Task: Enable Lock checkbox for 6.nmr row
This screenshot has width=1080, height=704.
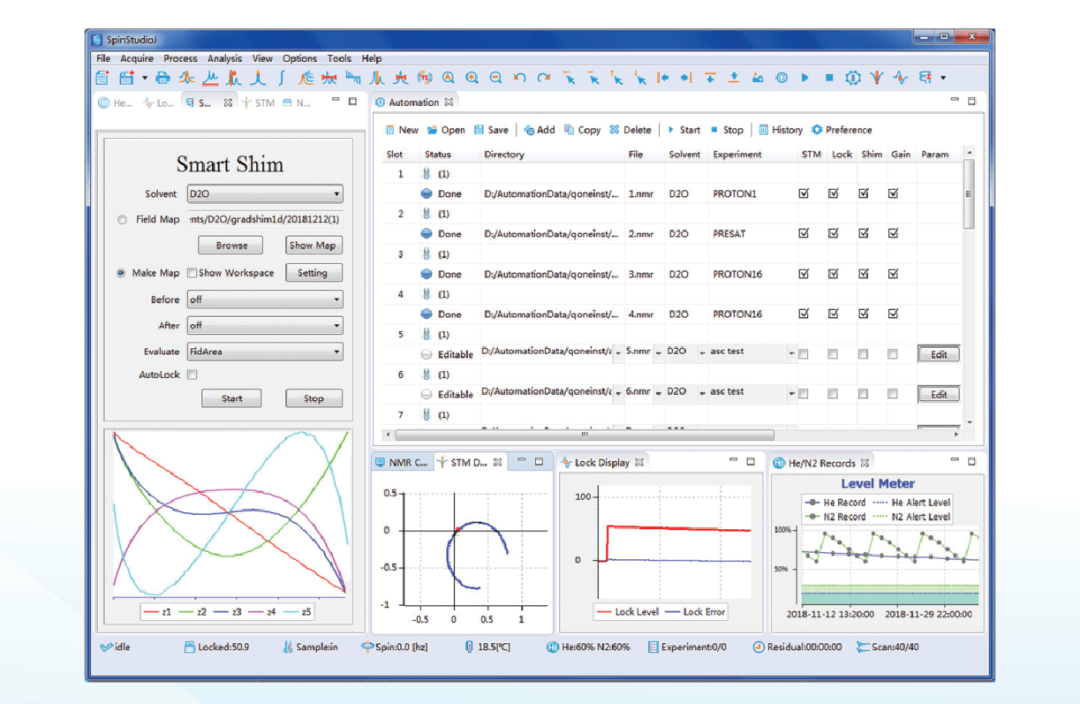Action: point(833,394)
